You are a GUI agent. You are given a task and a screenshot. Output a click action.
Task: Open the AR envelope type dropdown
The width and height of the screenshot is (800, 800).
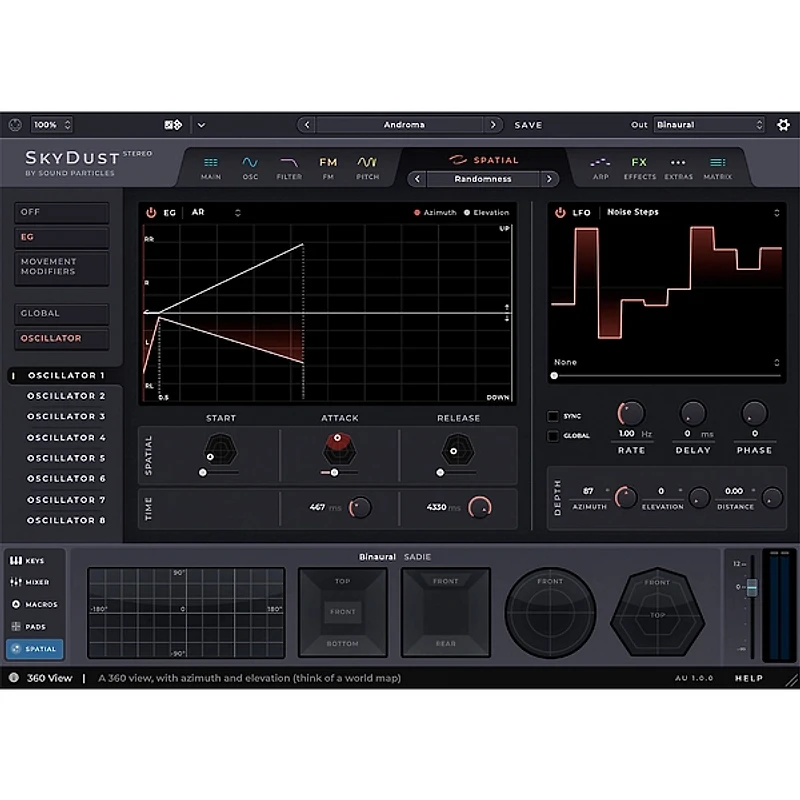point(215,212)
